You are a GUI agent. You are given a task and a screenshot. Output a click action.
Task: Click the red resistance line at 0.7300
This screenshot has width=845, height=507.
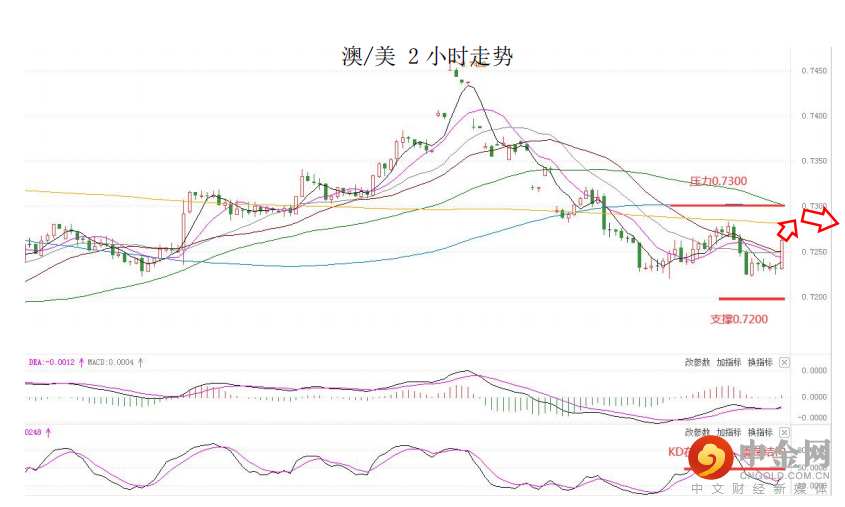pyautogui.click(x=726, y=205)
